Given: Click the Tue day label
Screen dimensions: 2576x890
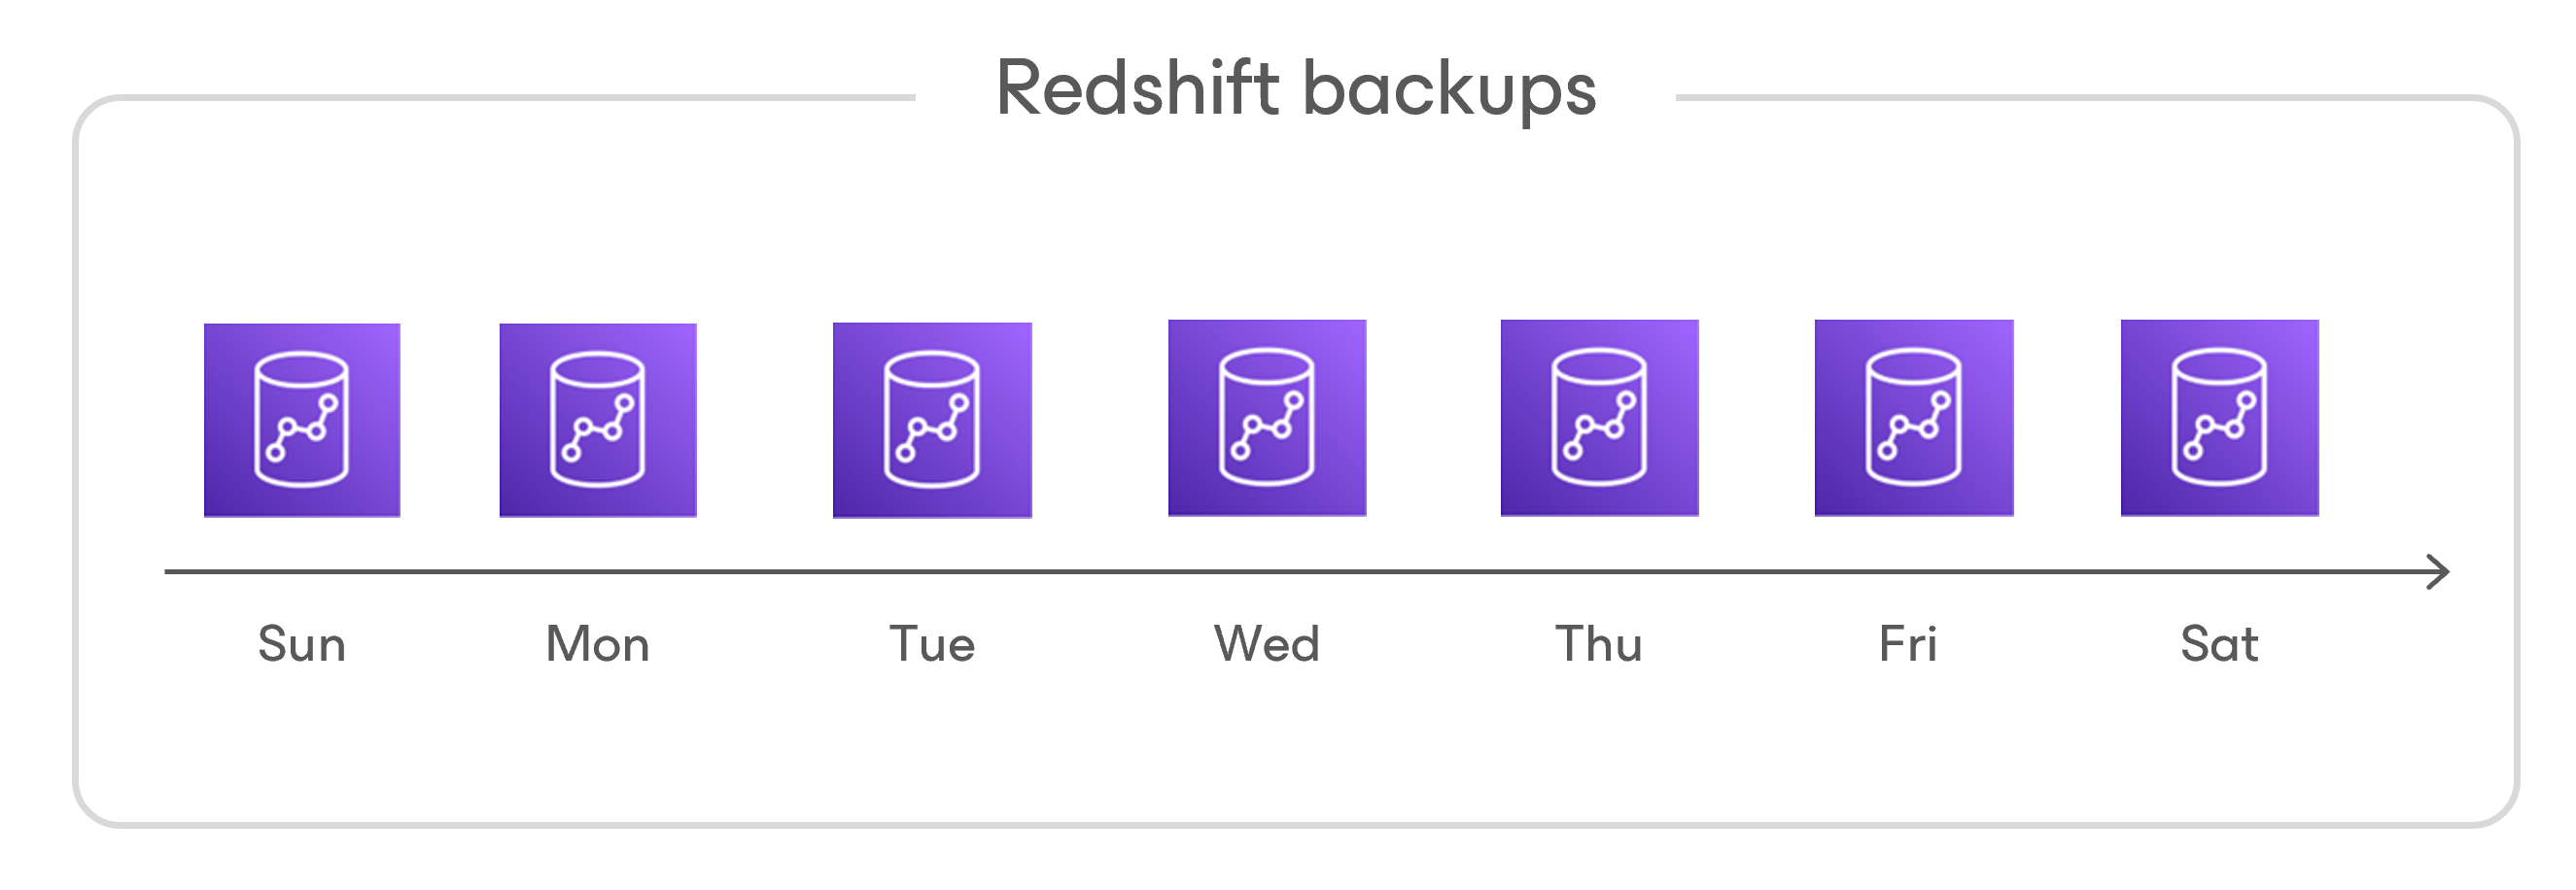Looking at the screenshot, I should (x=932, y=644).
